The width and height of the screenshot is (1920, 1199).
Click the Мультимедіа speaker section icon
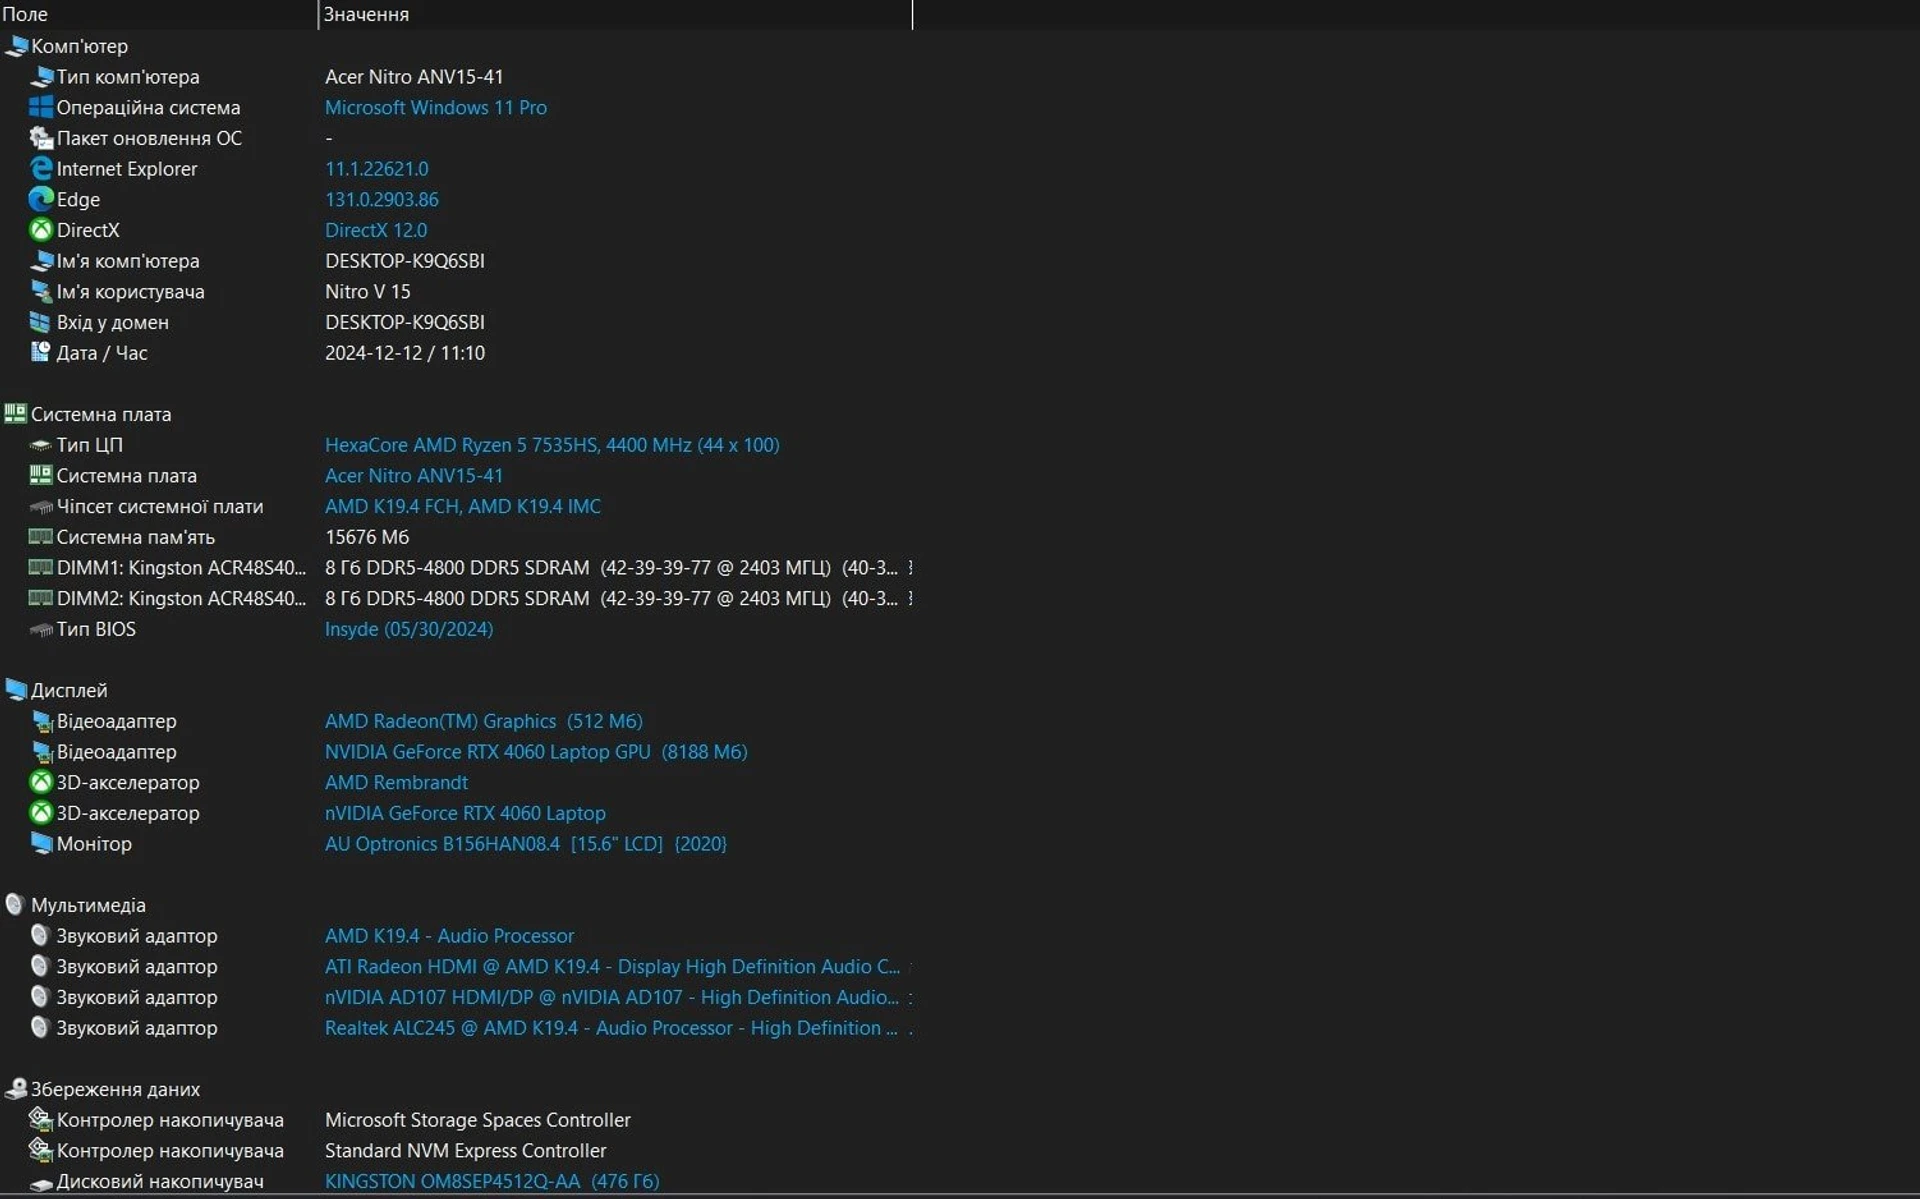click(15, 905)
